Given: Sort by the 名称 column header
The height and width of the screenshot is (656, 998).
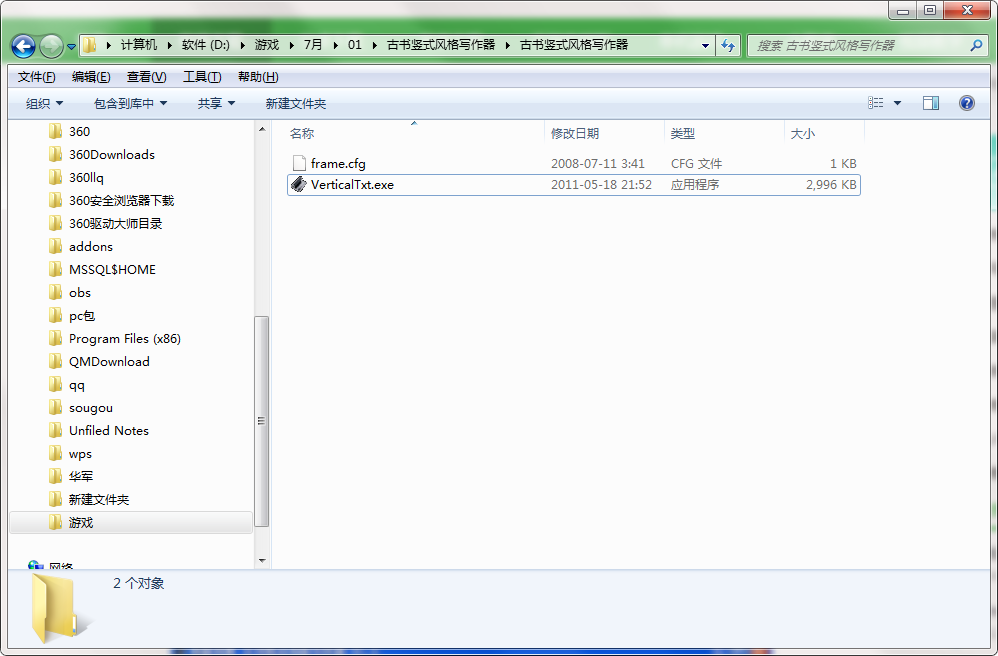Looking at the screenshot, I should (302, 134).
